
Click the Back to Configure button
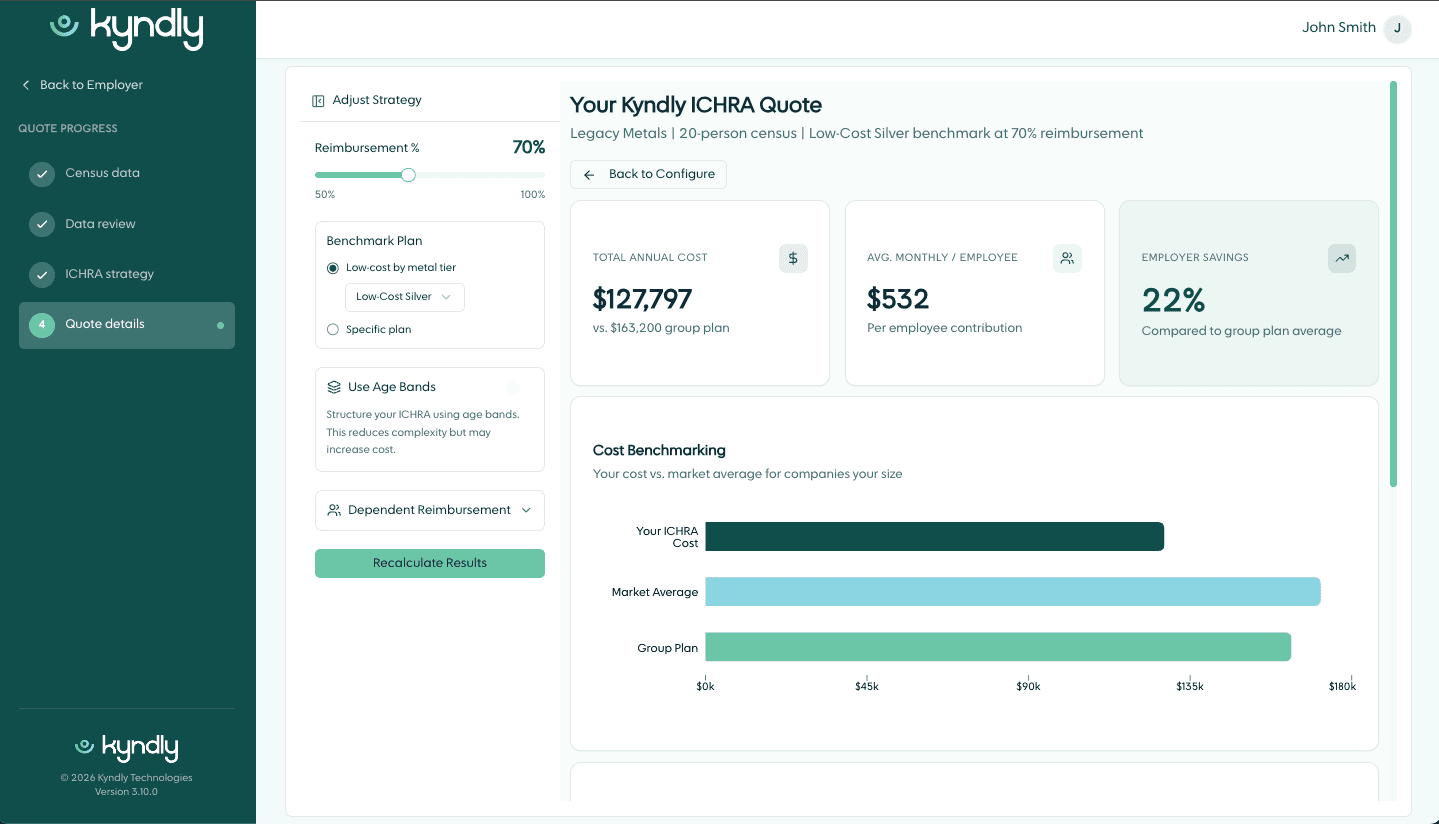648,174
